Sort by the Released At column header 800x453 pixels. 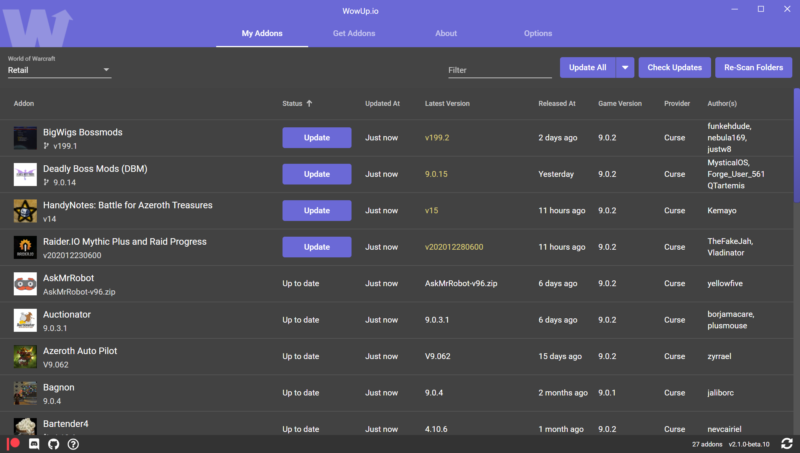point(557,104)
